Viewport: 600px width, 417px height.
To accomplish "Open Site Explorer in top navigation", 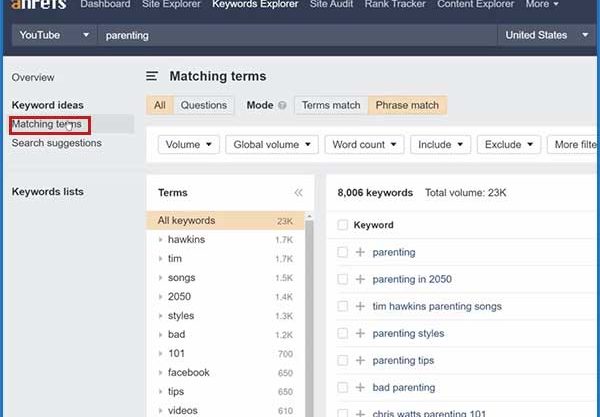I will tap(171, 4).
